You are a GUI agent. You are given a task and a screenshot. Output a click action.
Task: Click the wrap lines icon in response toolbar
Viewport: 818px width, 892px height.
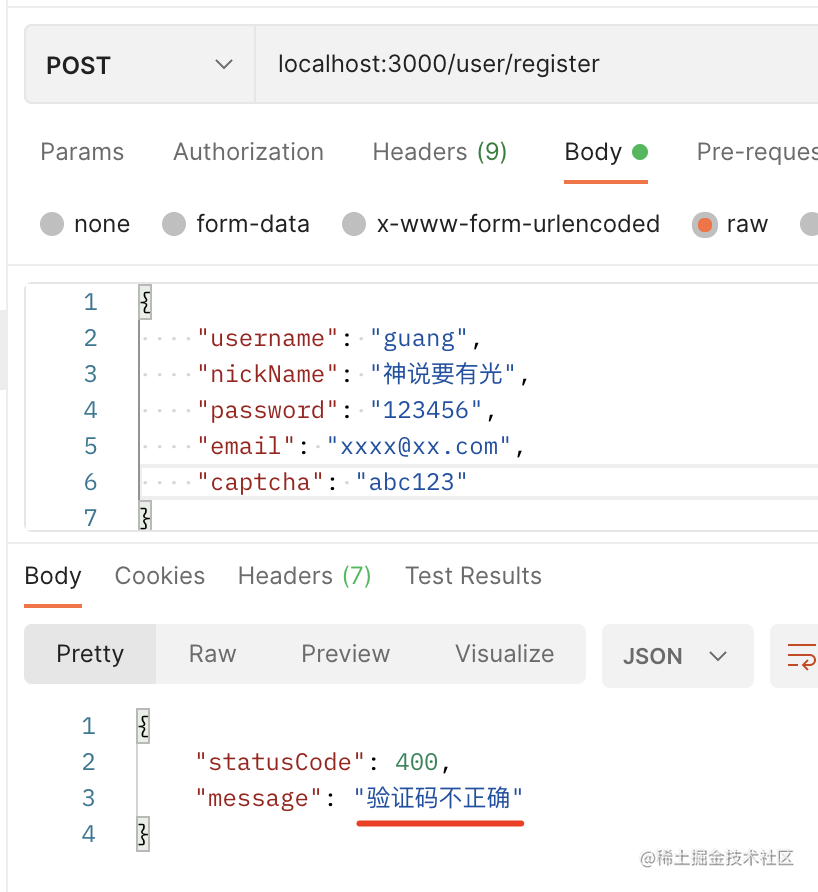[x=800, y=656]
